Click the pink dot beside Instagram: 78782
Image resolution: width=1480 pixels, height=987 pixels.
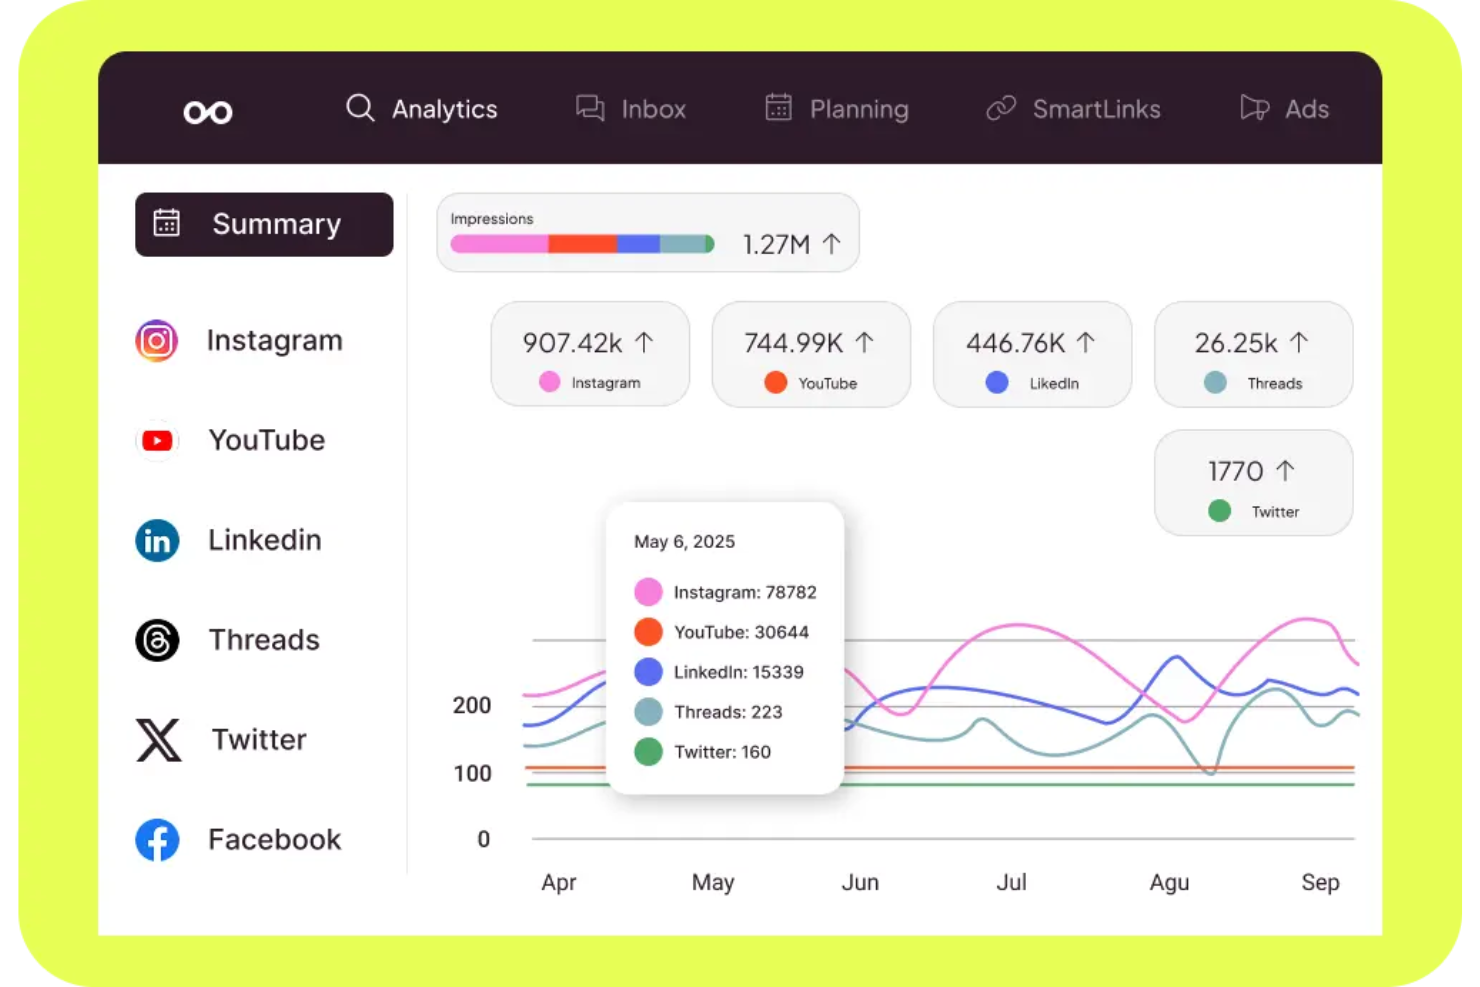tap(648, 592)
